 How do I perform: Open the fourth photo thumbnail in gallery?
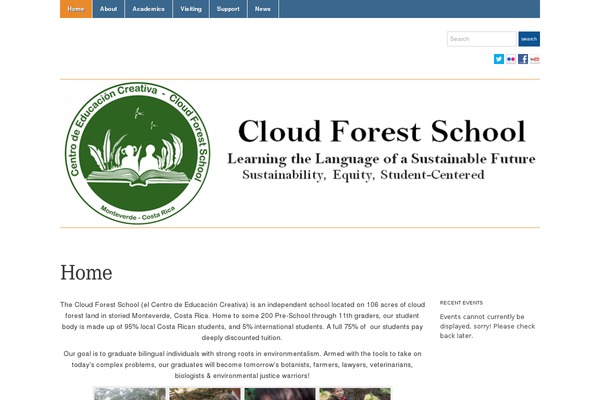click(355, 394)
